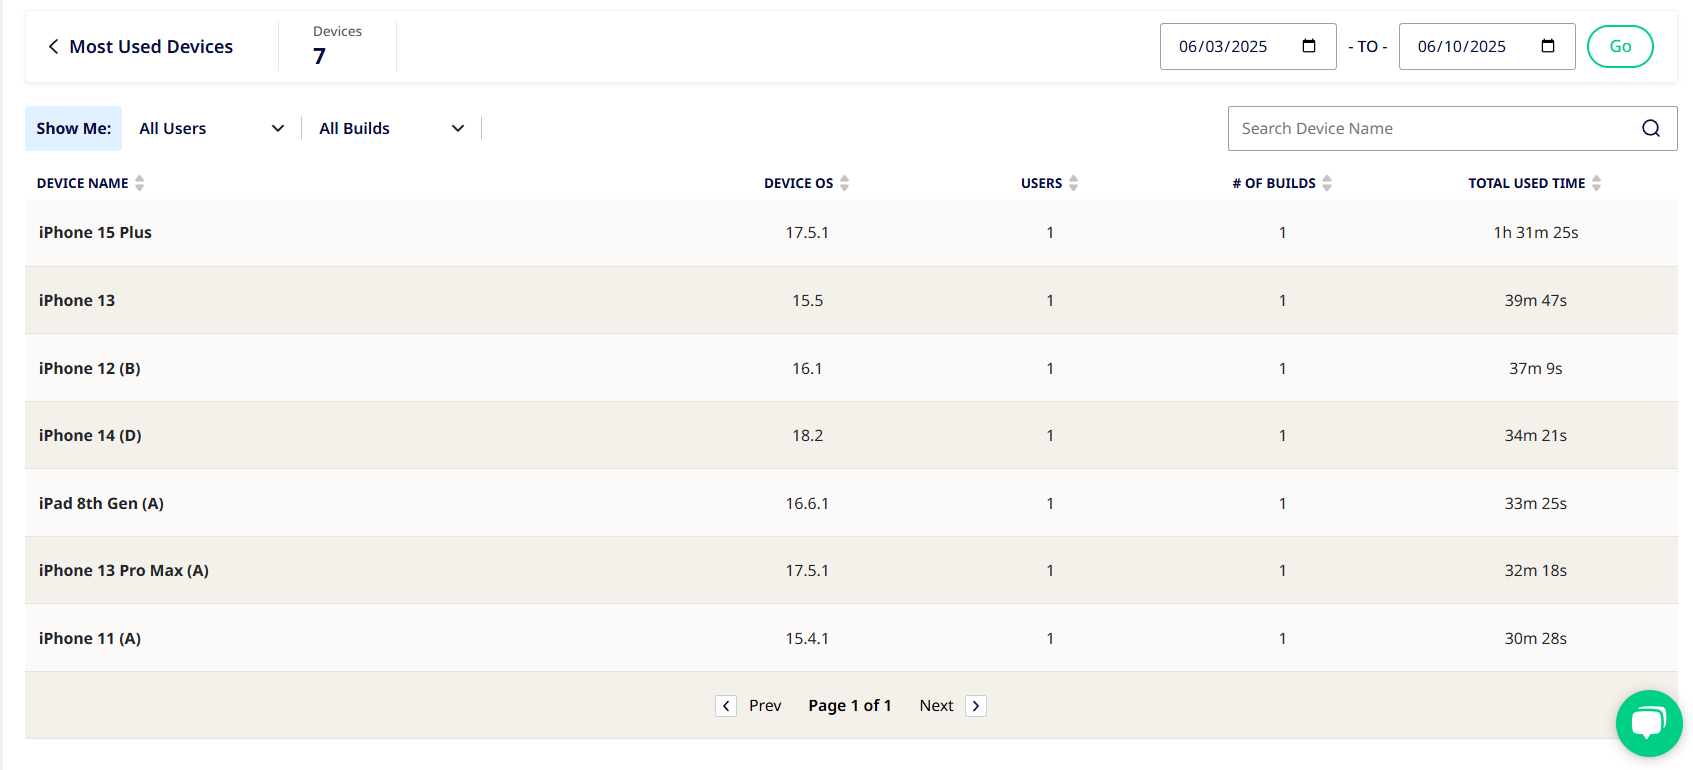The width and height of the screenshot is (1693, 770).
Task: Sort by Device OS column arrows
Action: (845, 183)
